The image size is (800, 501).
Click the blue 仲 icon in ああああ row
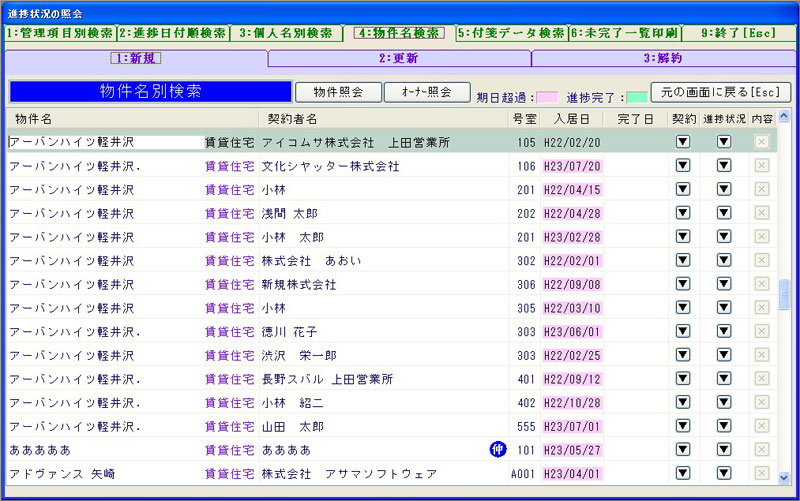point(497,450)
